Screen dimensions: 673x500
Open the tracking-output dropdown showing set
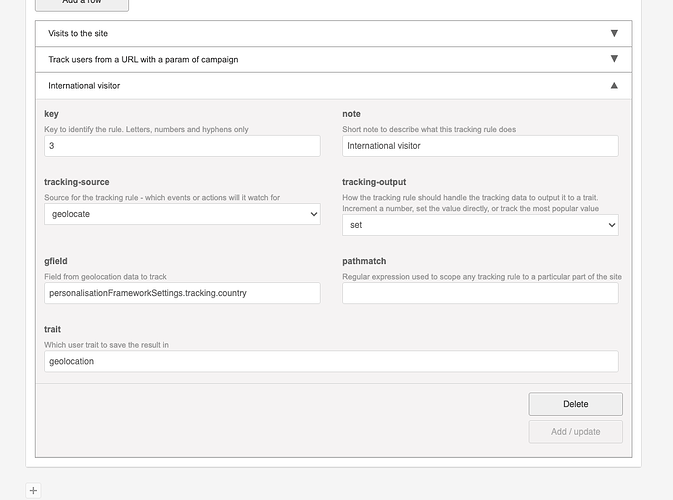(480, 225)
